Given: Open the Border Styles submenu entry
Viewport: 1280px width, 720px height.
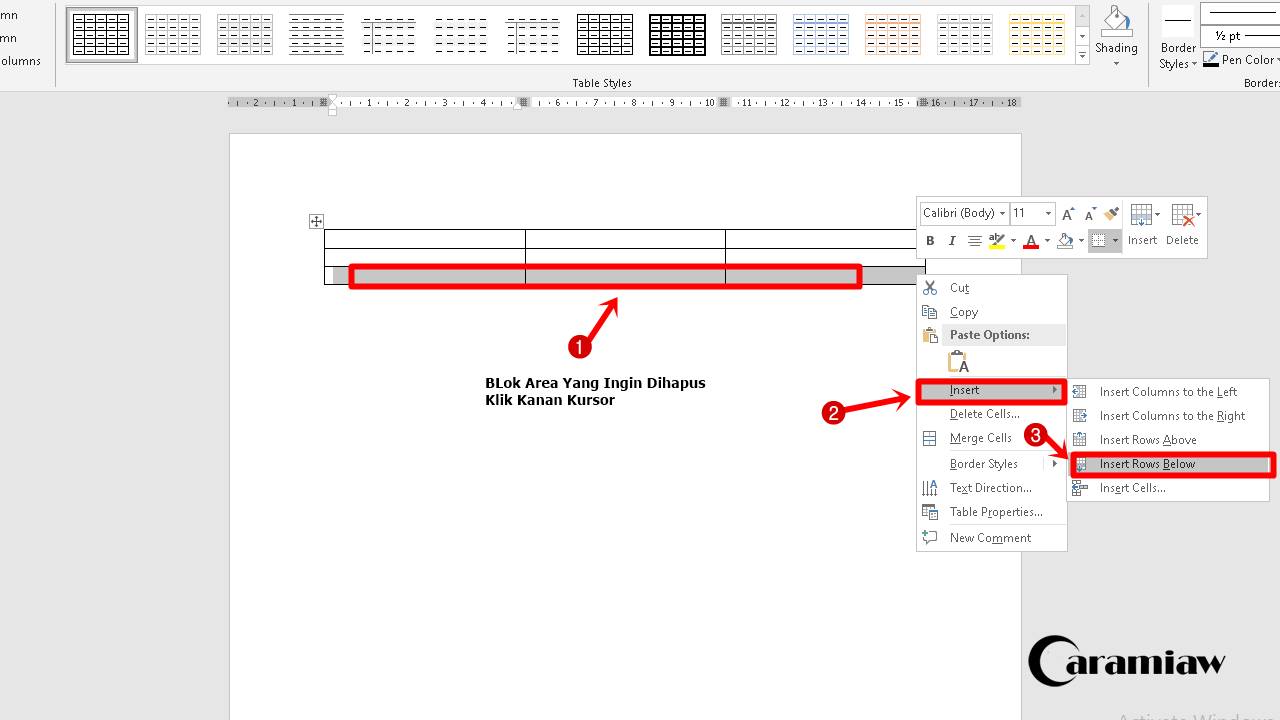Looking at the screenshot, I should tap(991, 464).
